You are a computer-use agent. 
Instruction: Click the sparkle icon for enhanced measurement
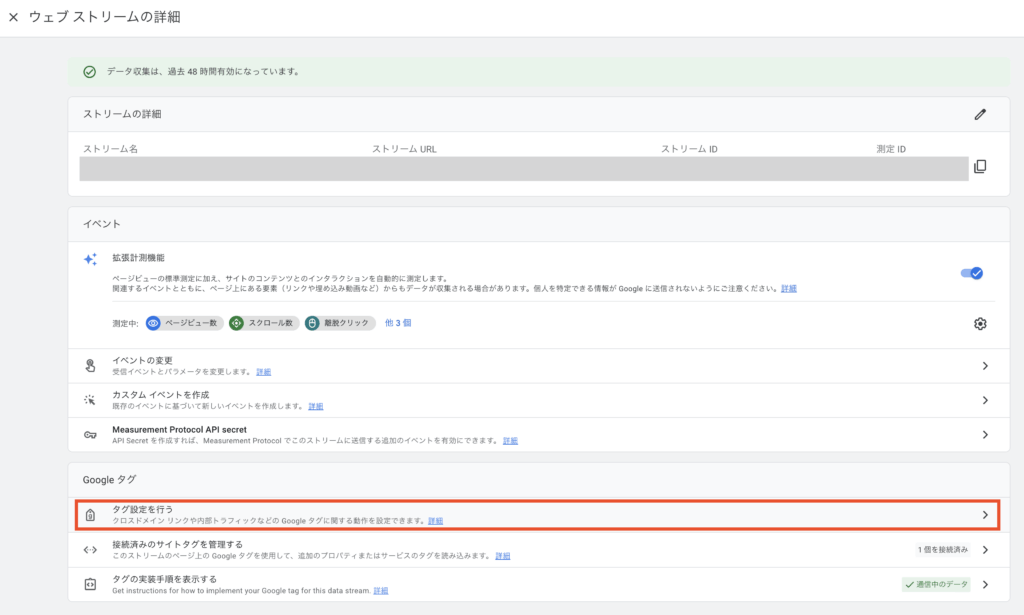[90, 259]
